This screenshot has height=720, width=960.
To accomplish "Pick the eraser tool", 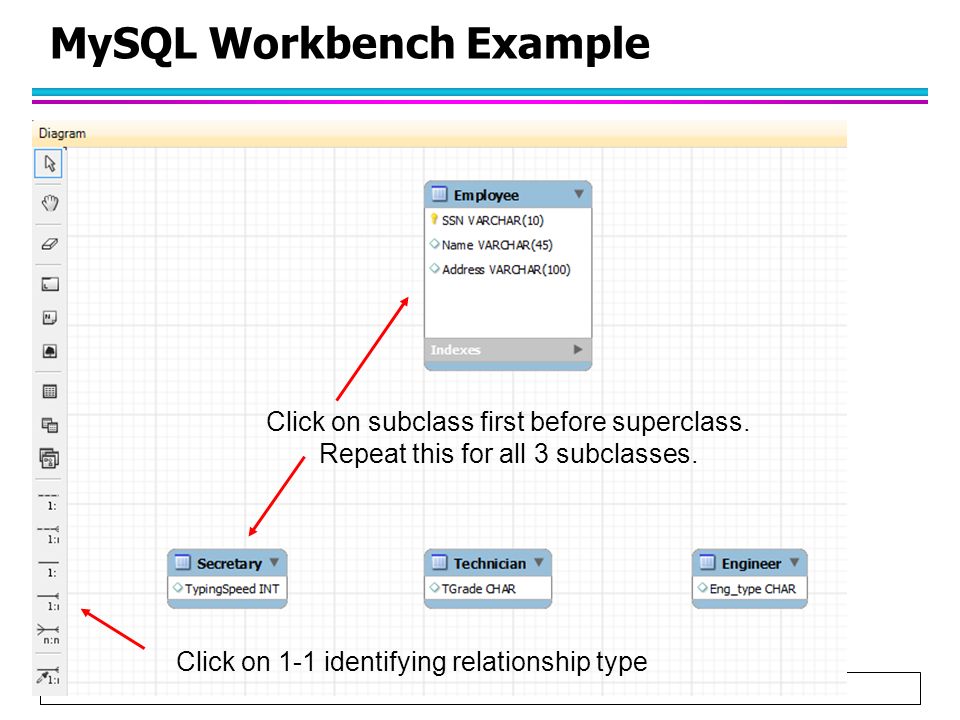I will click(50, 244).
